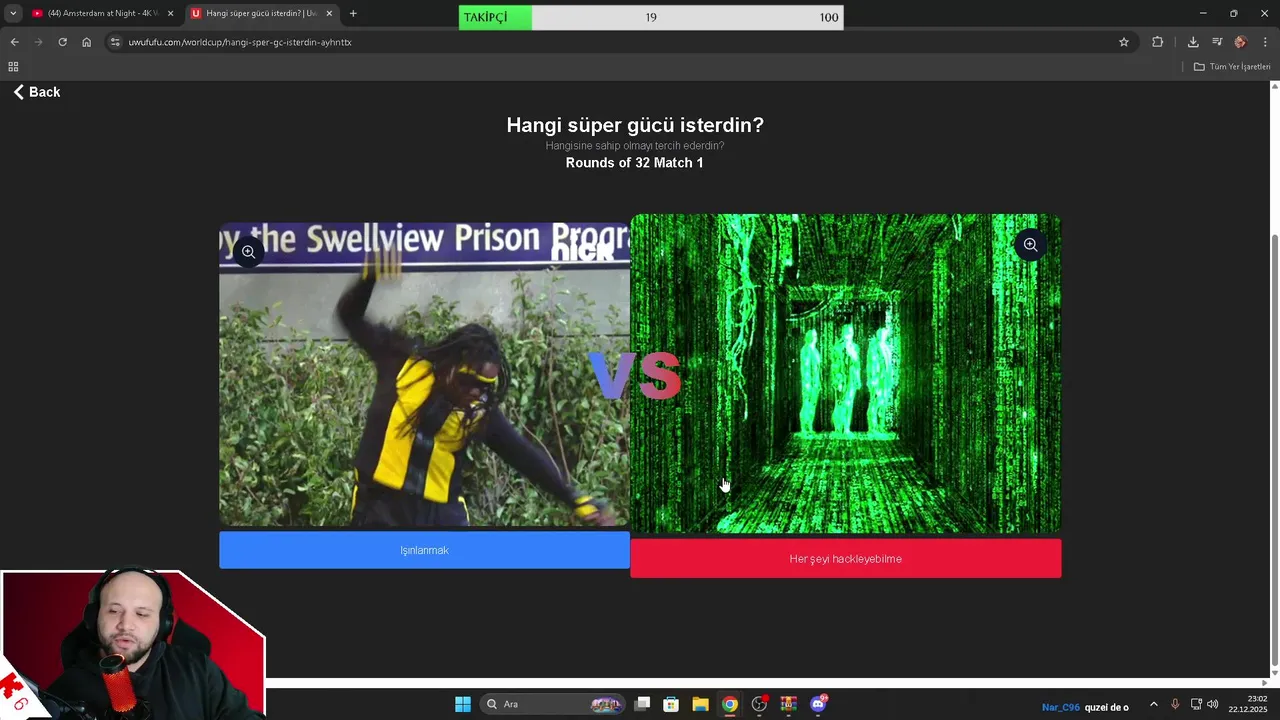
Task: Vote for the red Her şeyi hackleyebilme button
Action: [x=845, y=559]
